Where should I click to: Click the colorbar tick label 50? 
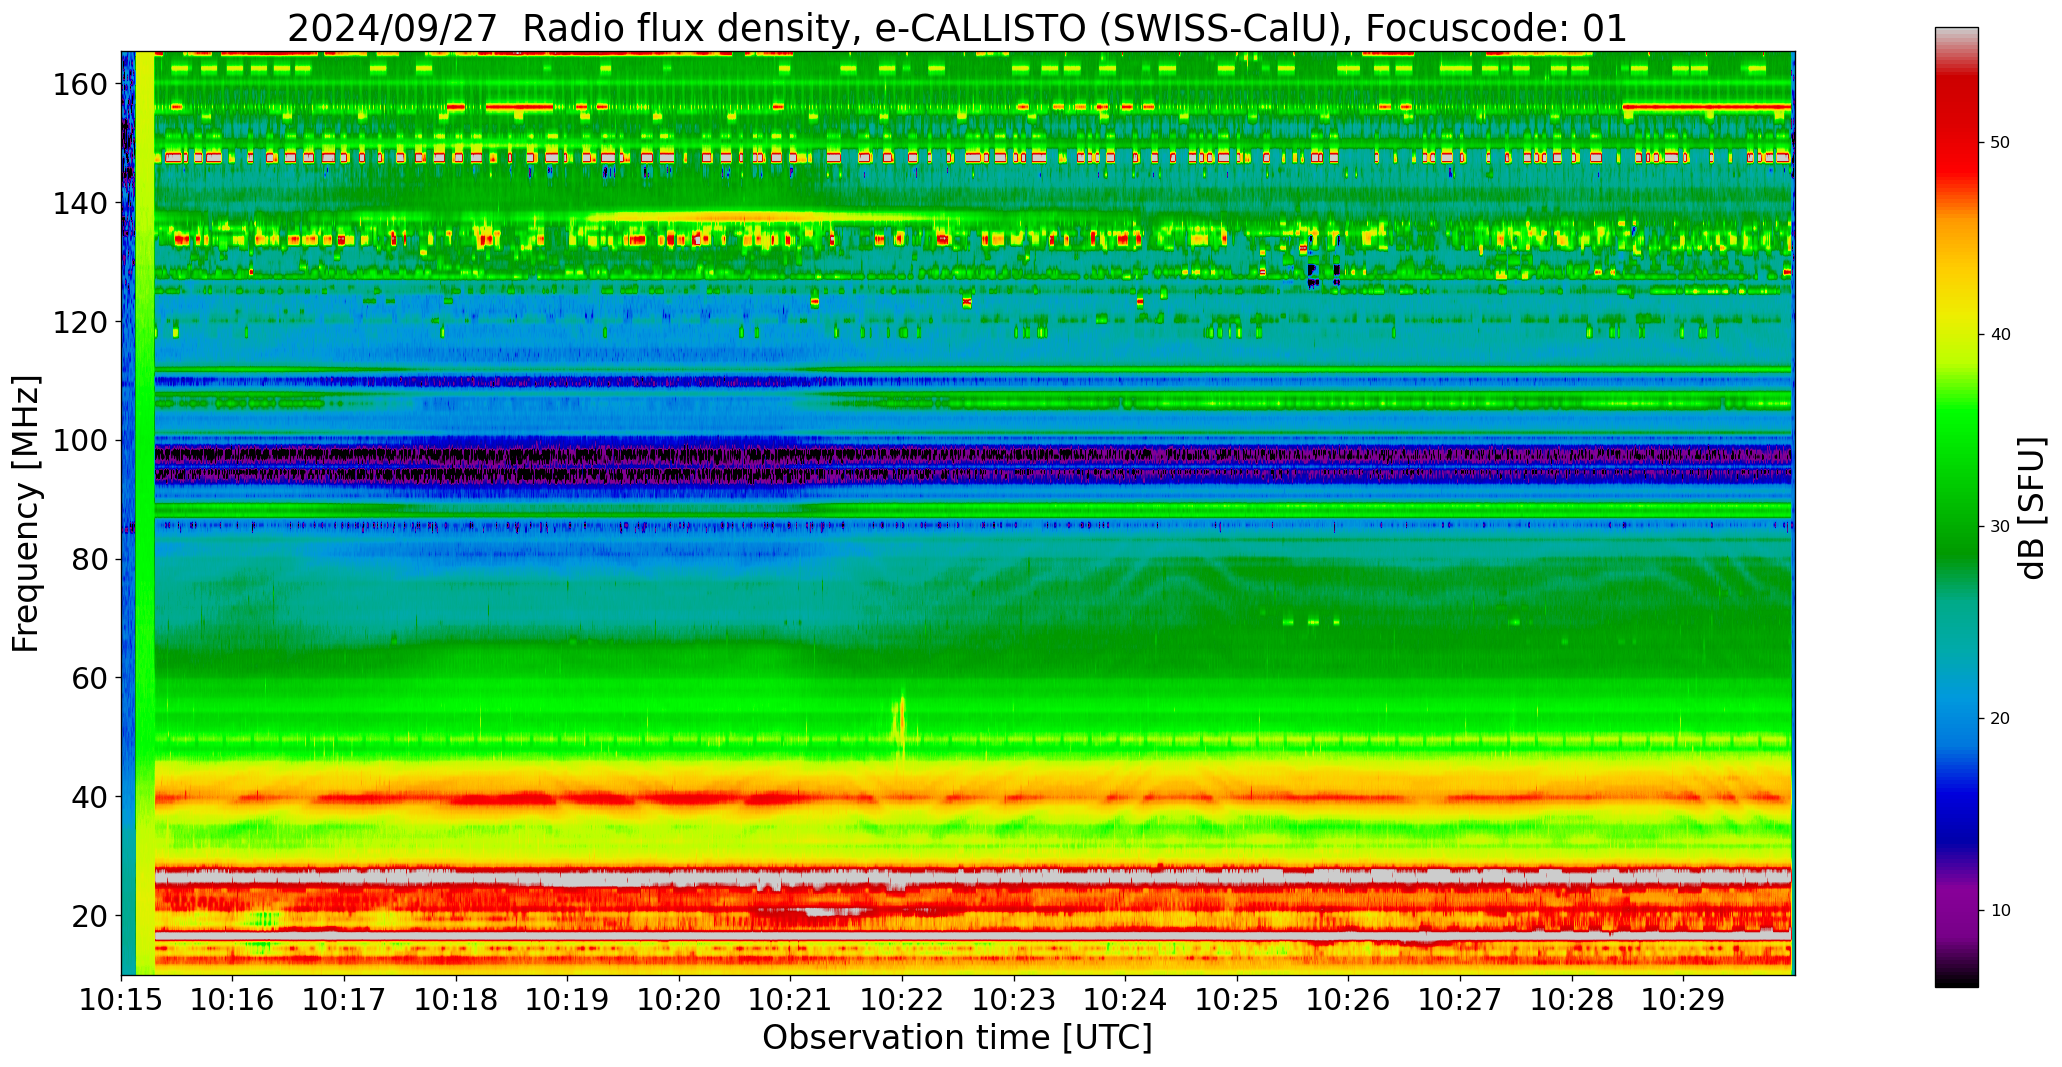(2000, 143)
